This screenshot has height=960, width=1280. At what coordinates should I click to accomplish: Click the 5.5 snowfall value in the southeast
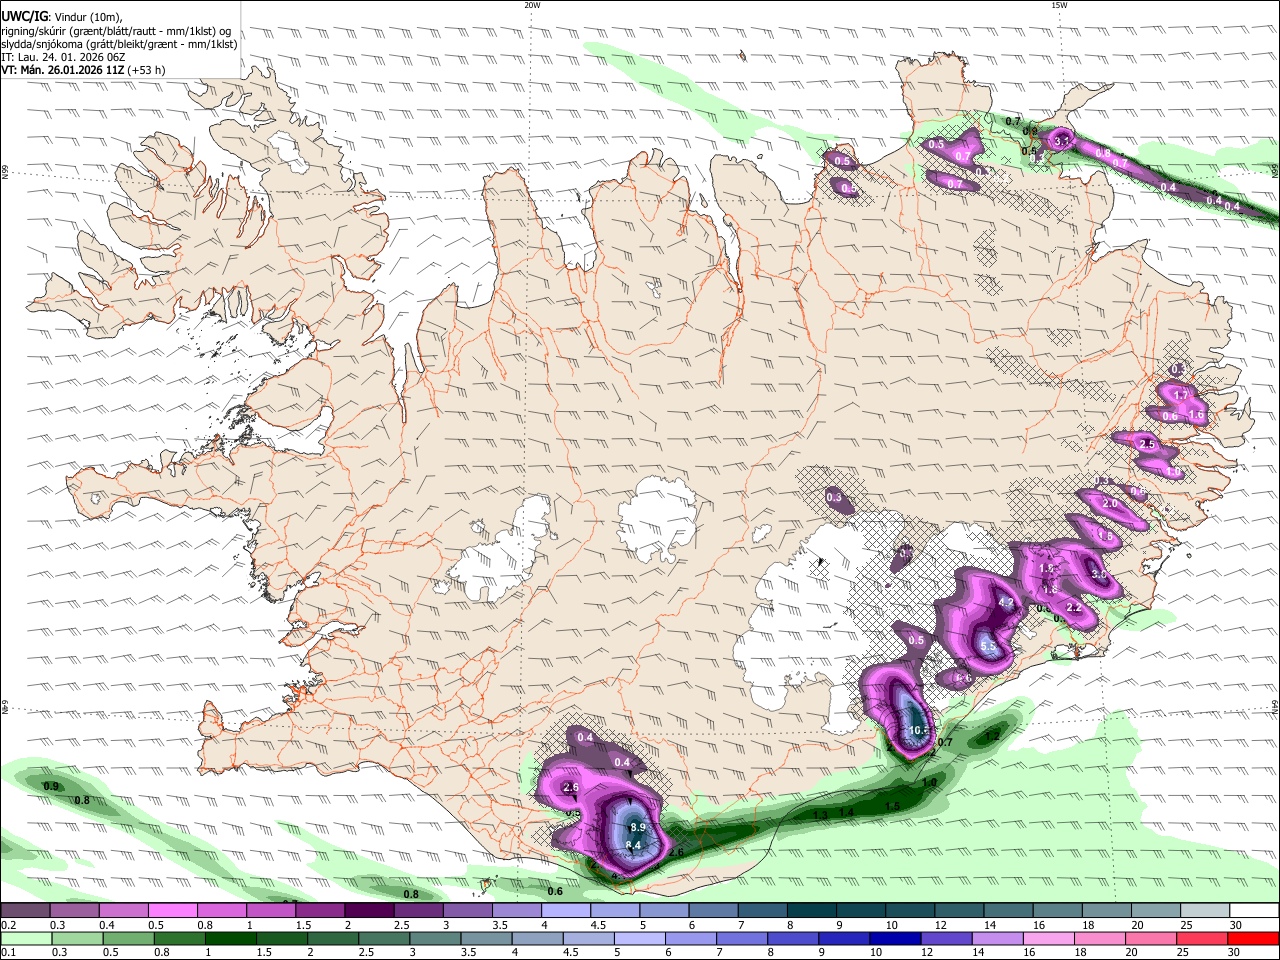[989, 647]
